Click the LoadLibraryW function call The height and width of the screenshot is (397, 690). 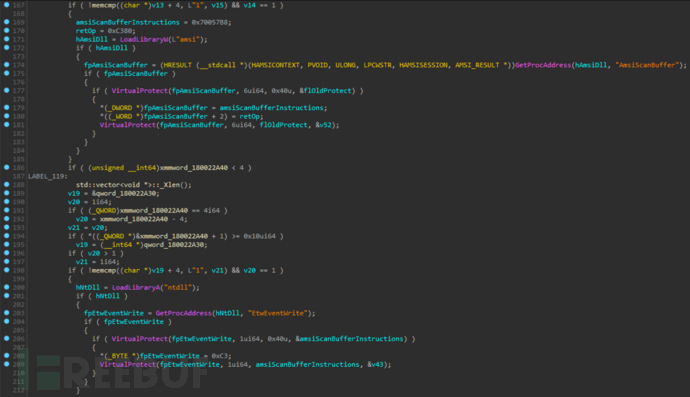[144, 39]
